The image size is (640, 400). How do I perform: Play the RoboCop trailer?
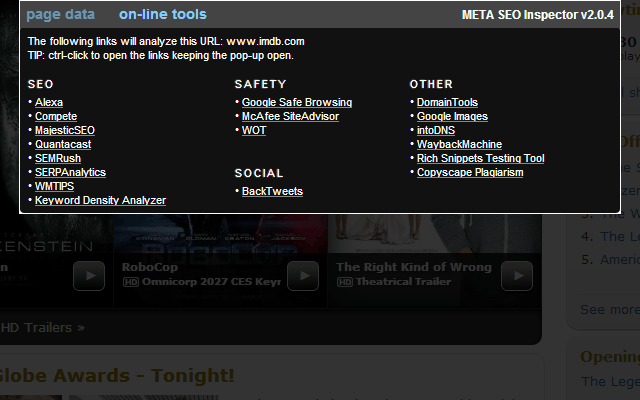point(303,276)
